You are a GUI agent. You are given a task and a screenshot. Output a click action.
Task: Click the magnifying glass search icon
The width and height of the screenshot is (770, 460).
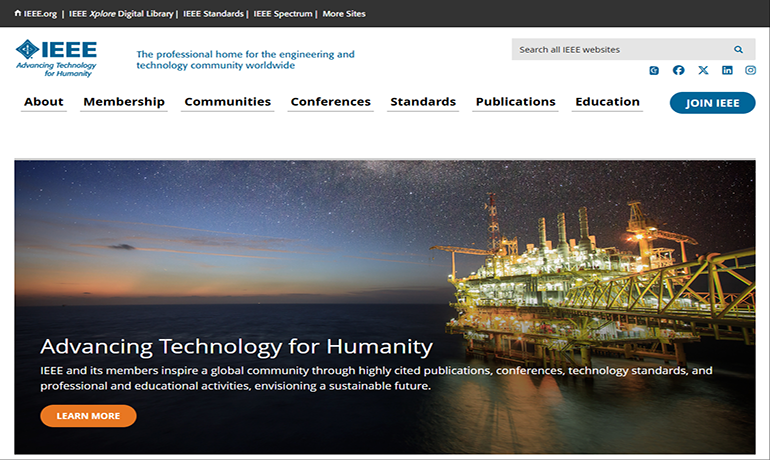click(x=738, y=49)
